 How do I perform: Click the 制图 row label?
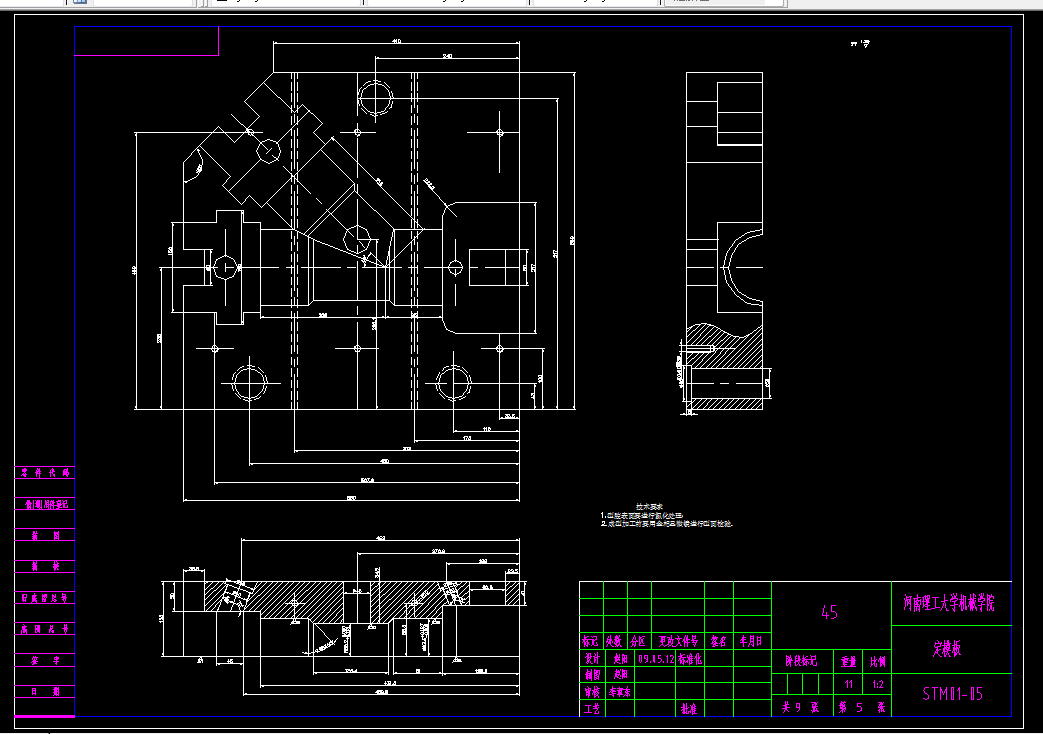tap(592, 674)
